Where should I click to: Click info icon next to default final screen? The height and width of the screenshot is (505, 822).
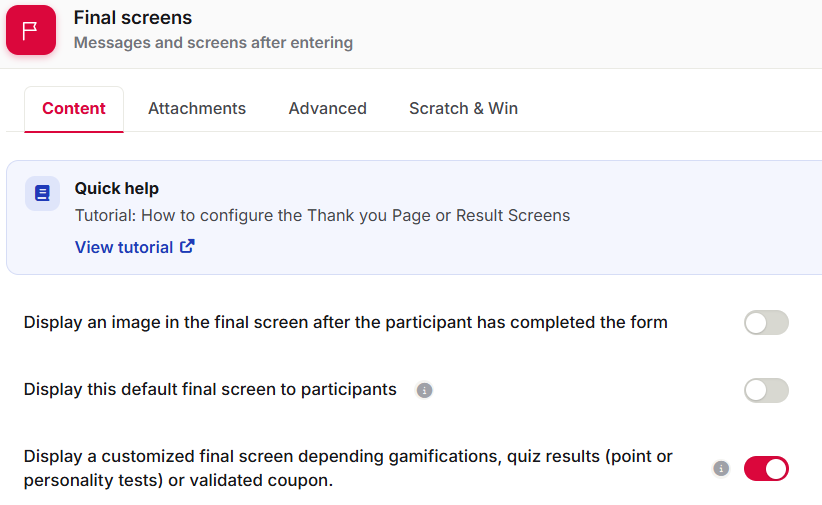(x=424, y=390)
